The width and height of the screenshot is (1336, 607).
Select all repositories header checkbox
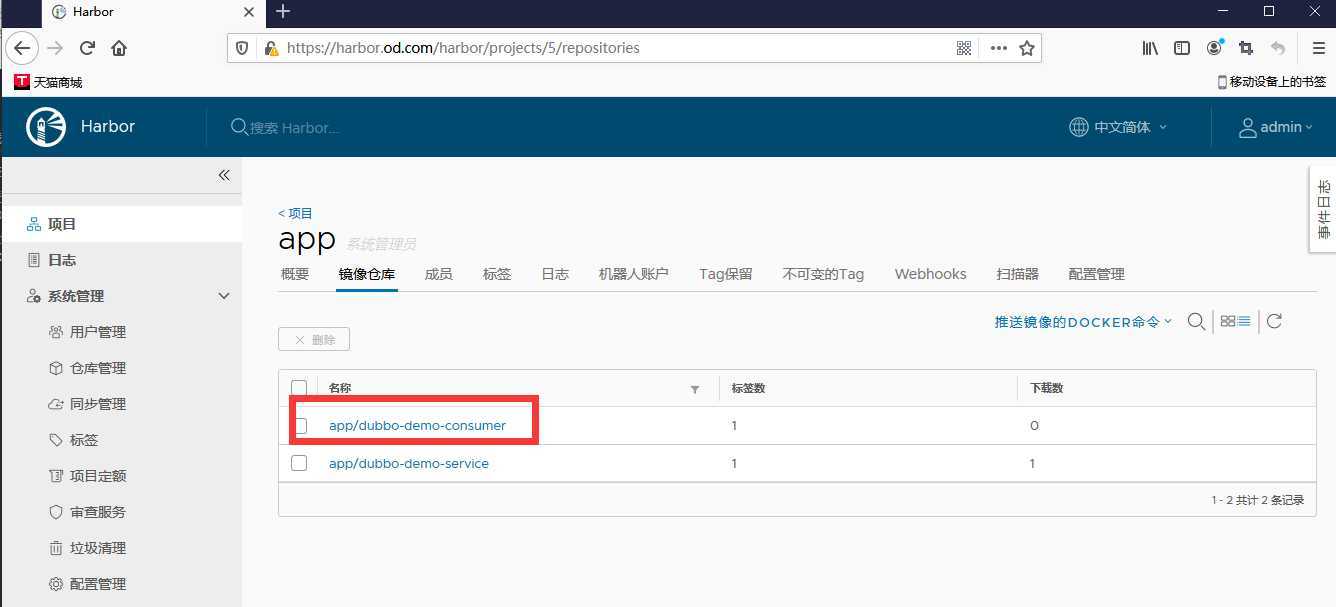pos(299,388)
